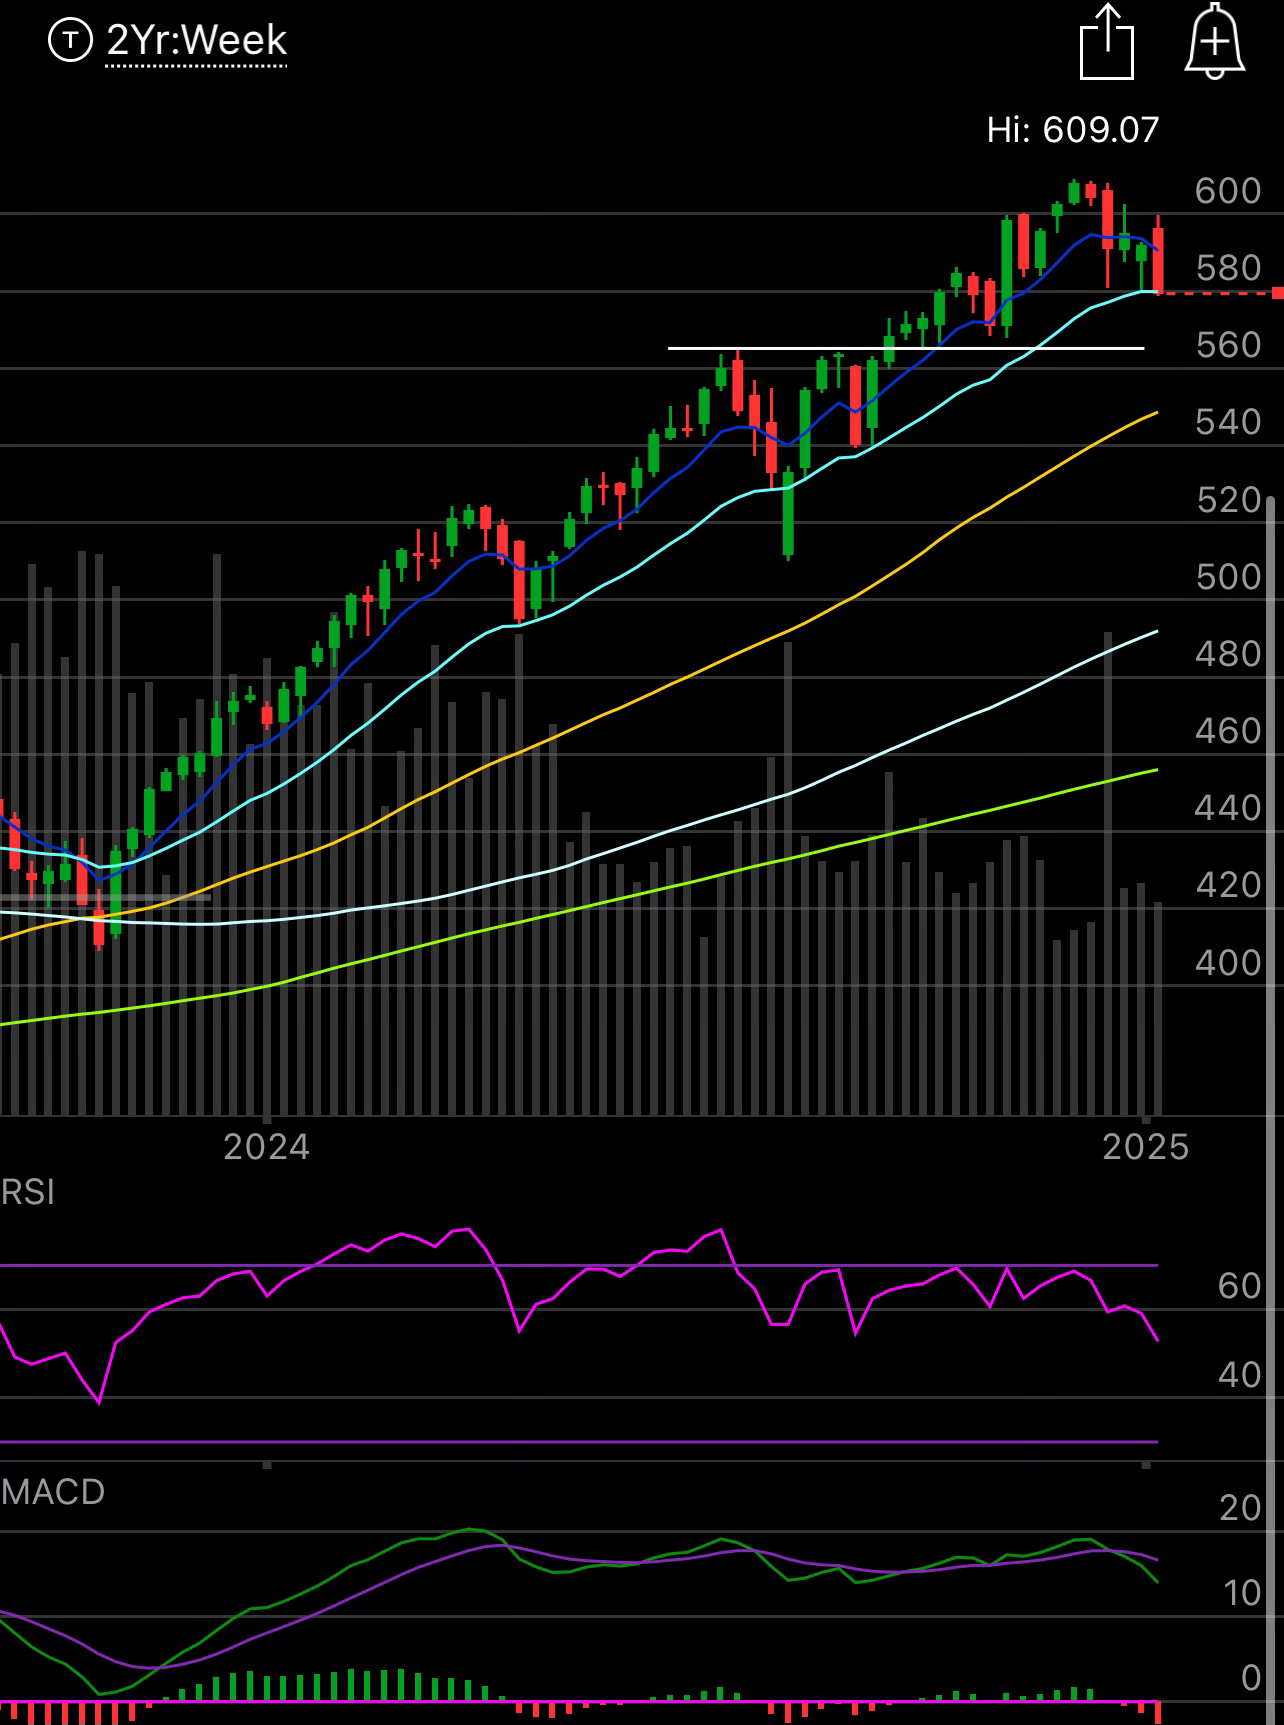Tap the 600 price axis label

[1228, 190]
